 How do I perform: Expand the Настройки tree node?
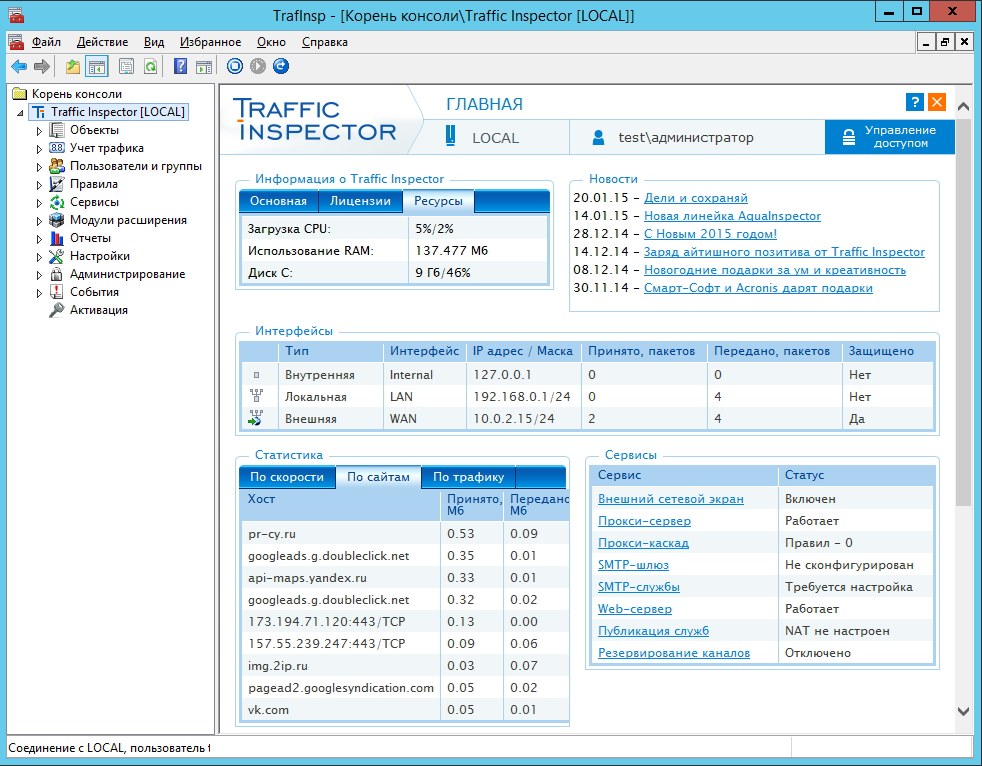tap(40, 256)
